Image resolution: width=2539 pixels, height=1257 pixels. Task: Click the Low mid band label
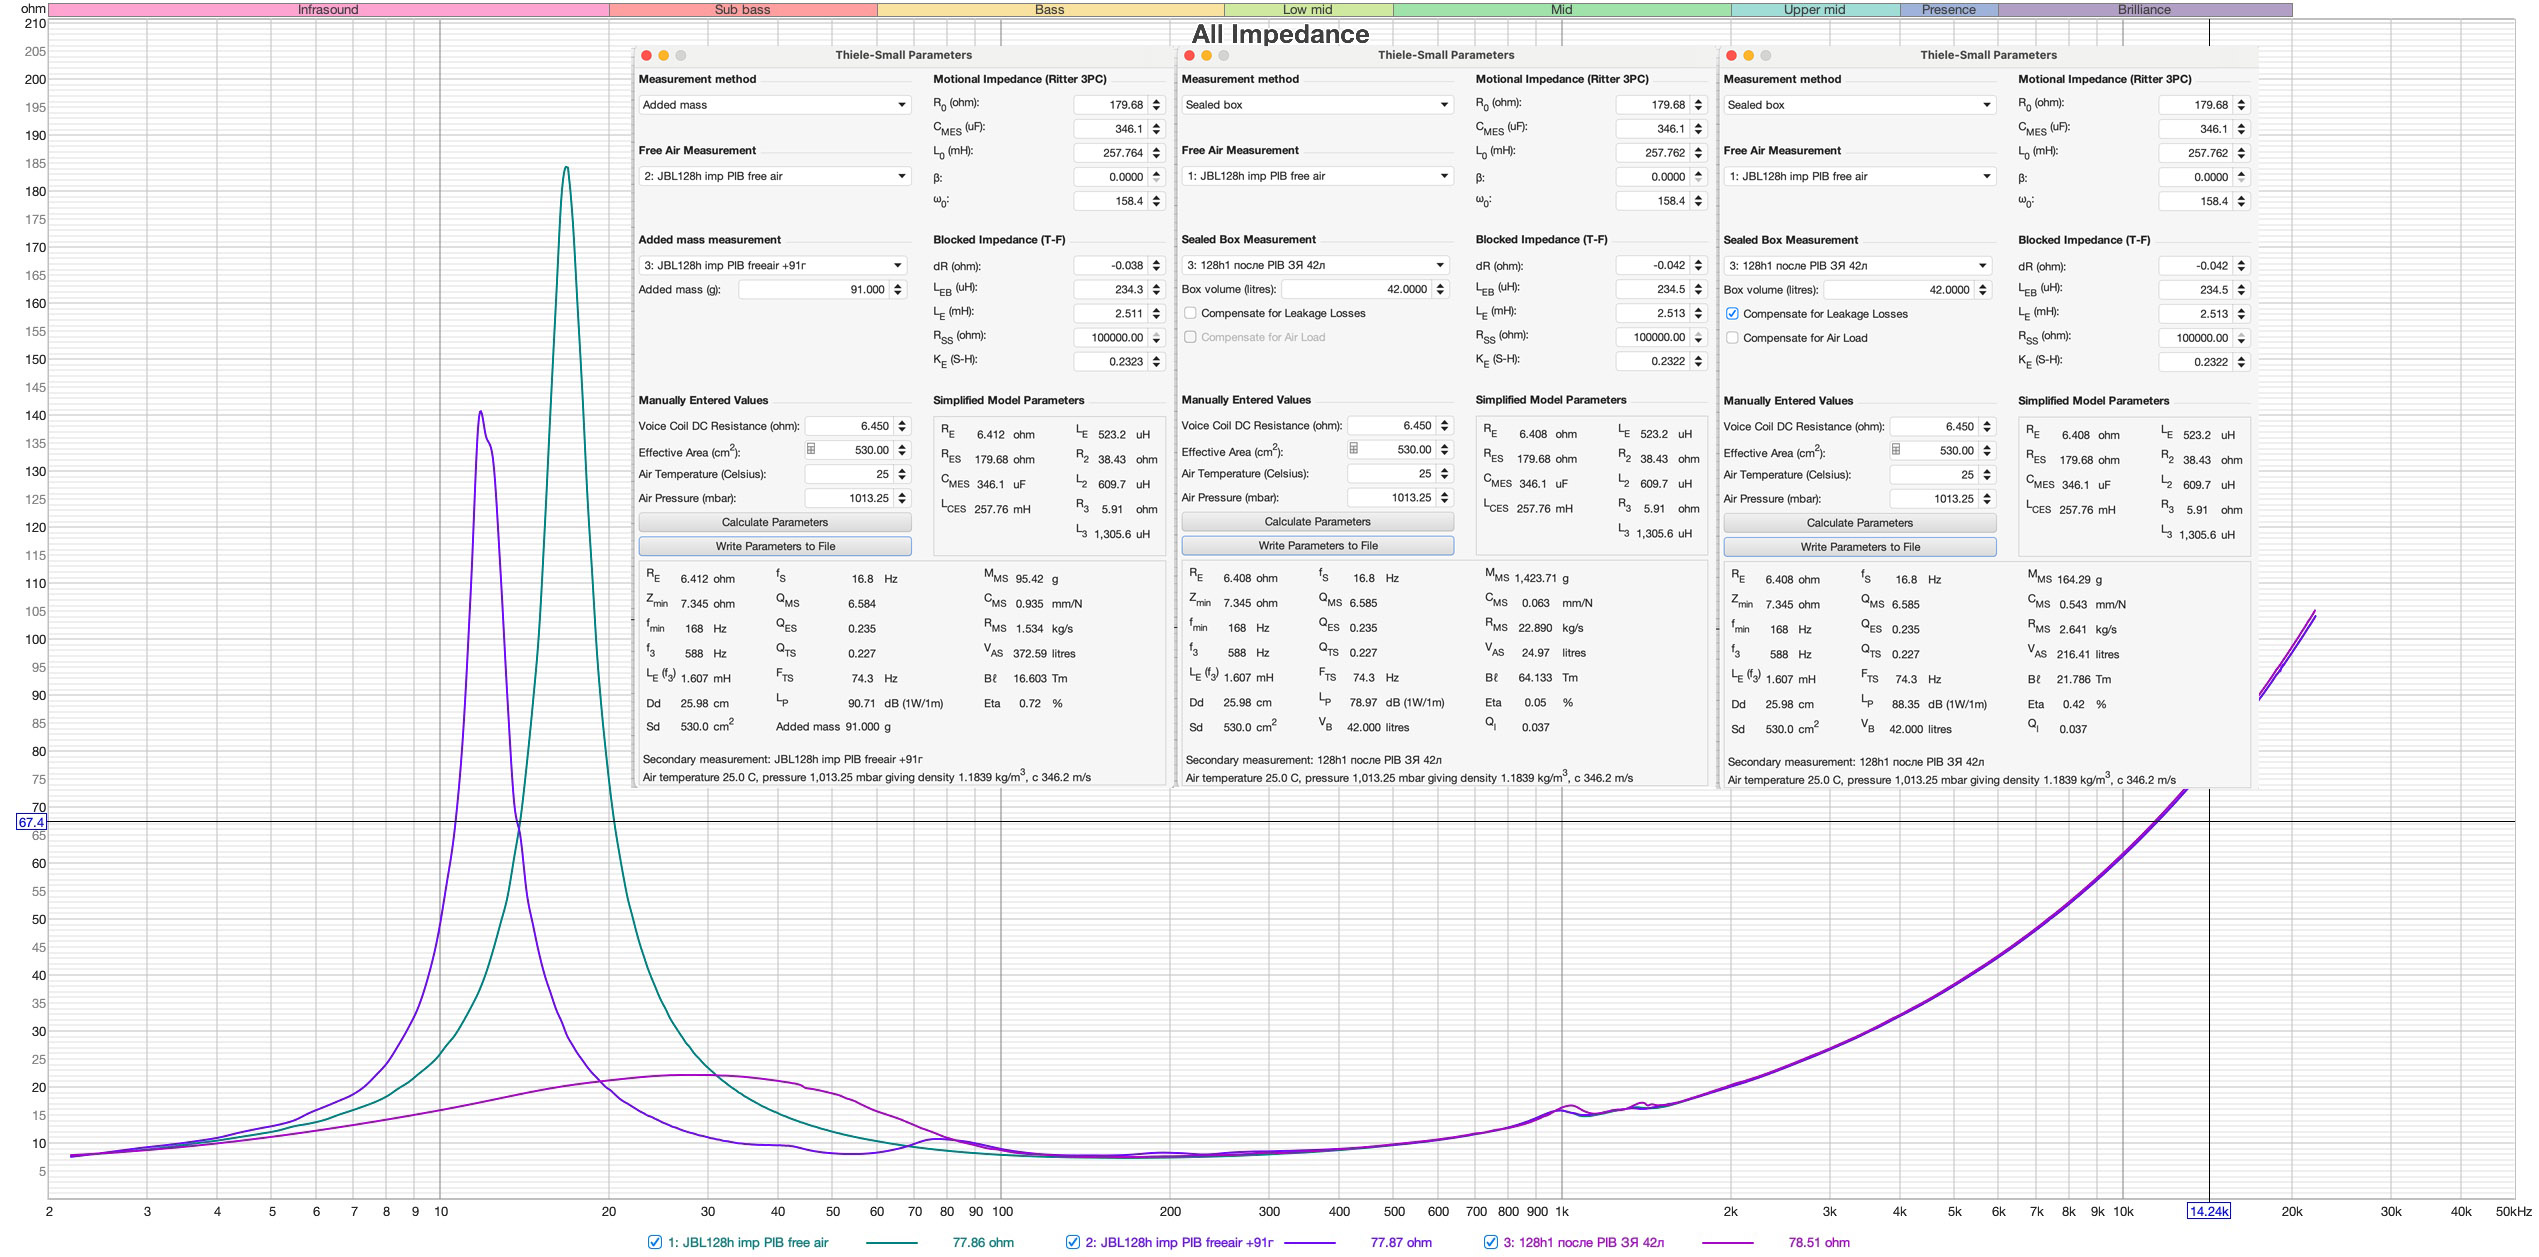(1308, 9)
